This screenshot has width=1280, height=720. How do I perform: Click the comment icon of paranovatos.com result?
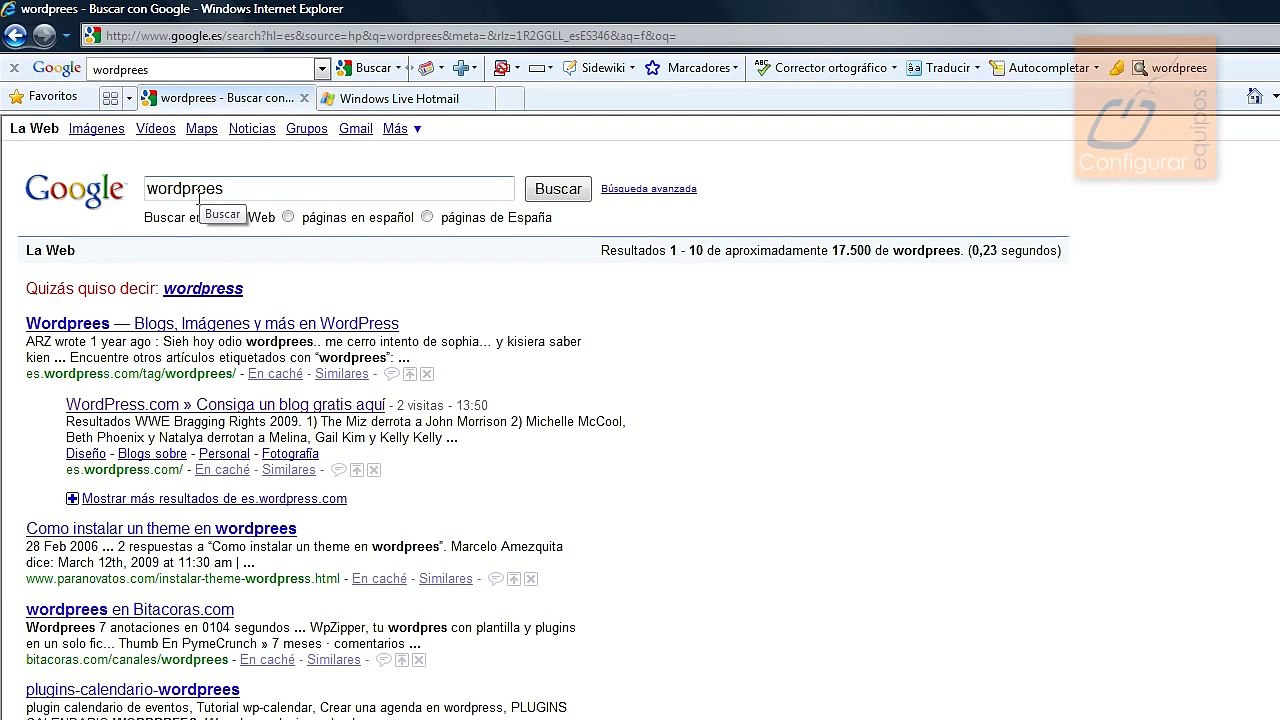pos(496,579)
